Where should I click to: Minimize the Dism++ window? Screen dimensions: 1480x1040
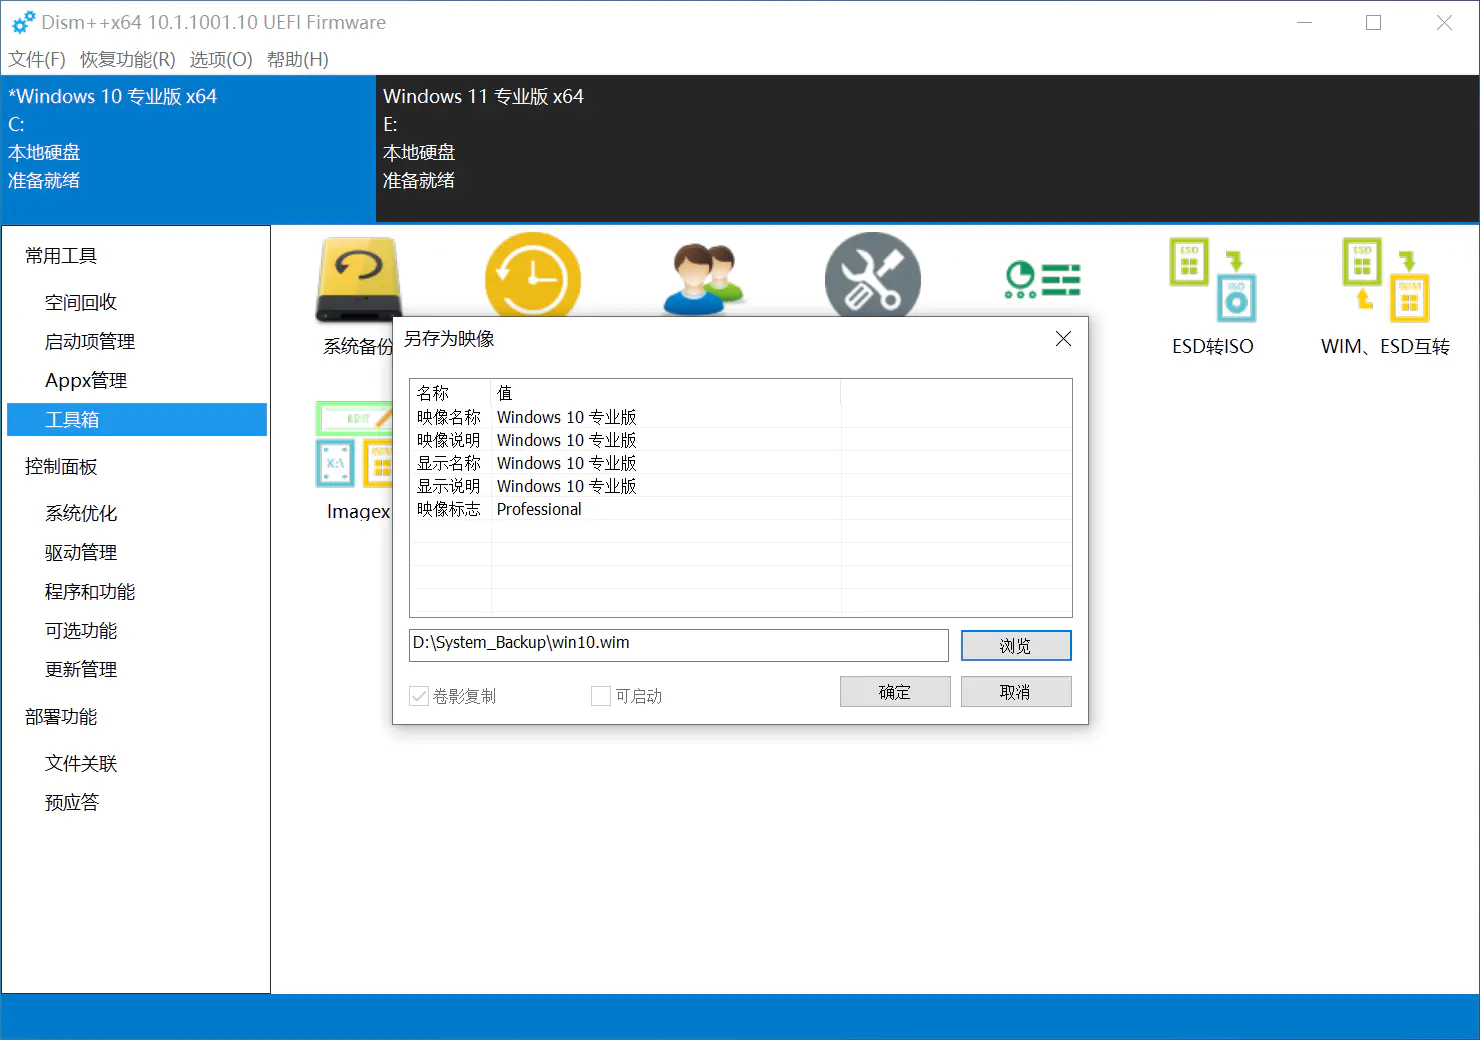[1304, 22]
